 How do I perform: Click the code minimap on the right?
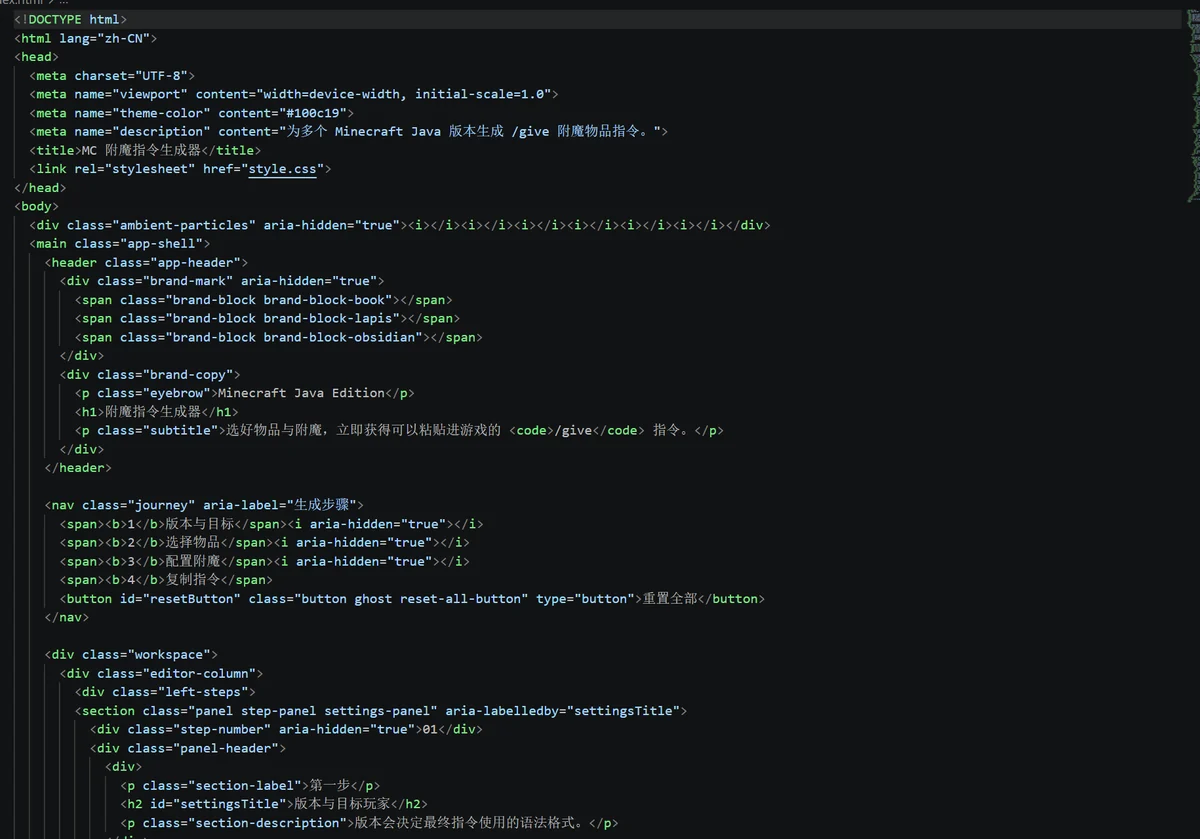(1192, 105)
